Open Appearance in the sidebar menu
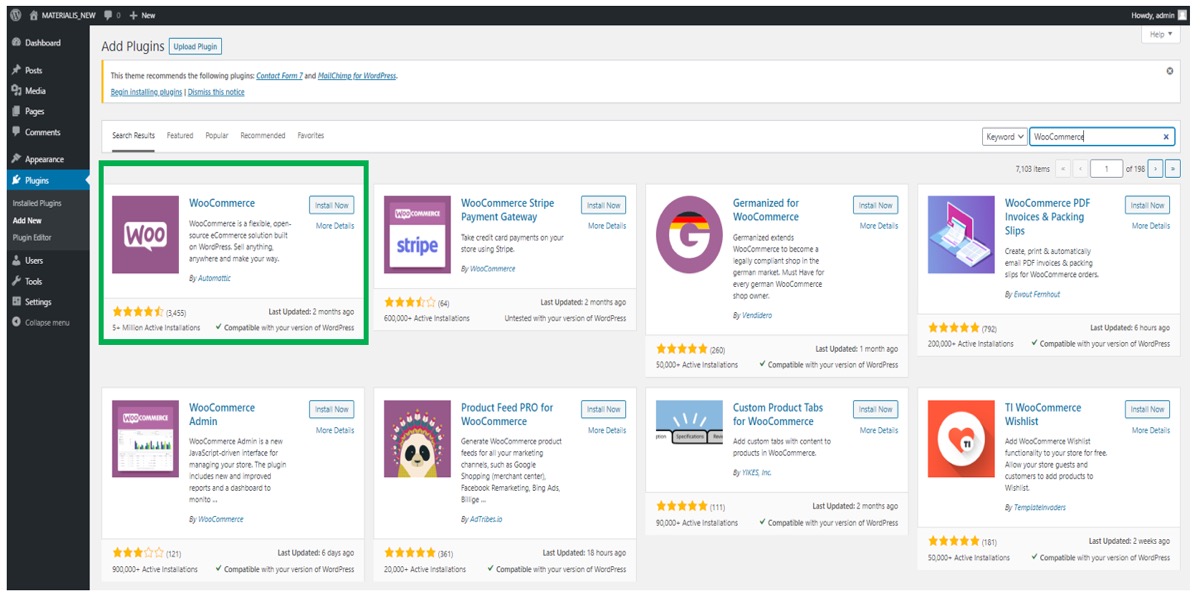 pyautogui.click(x=44, y=159)
